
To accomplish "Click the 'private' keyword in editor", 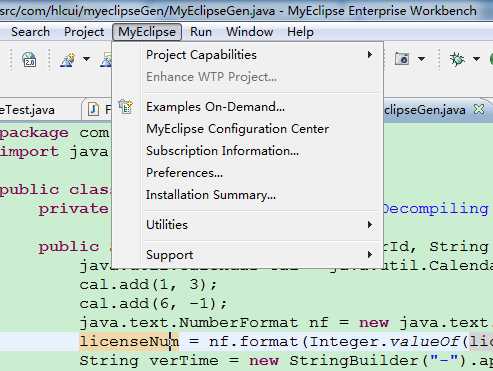I will [73, 209].
